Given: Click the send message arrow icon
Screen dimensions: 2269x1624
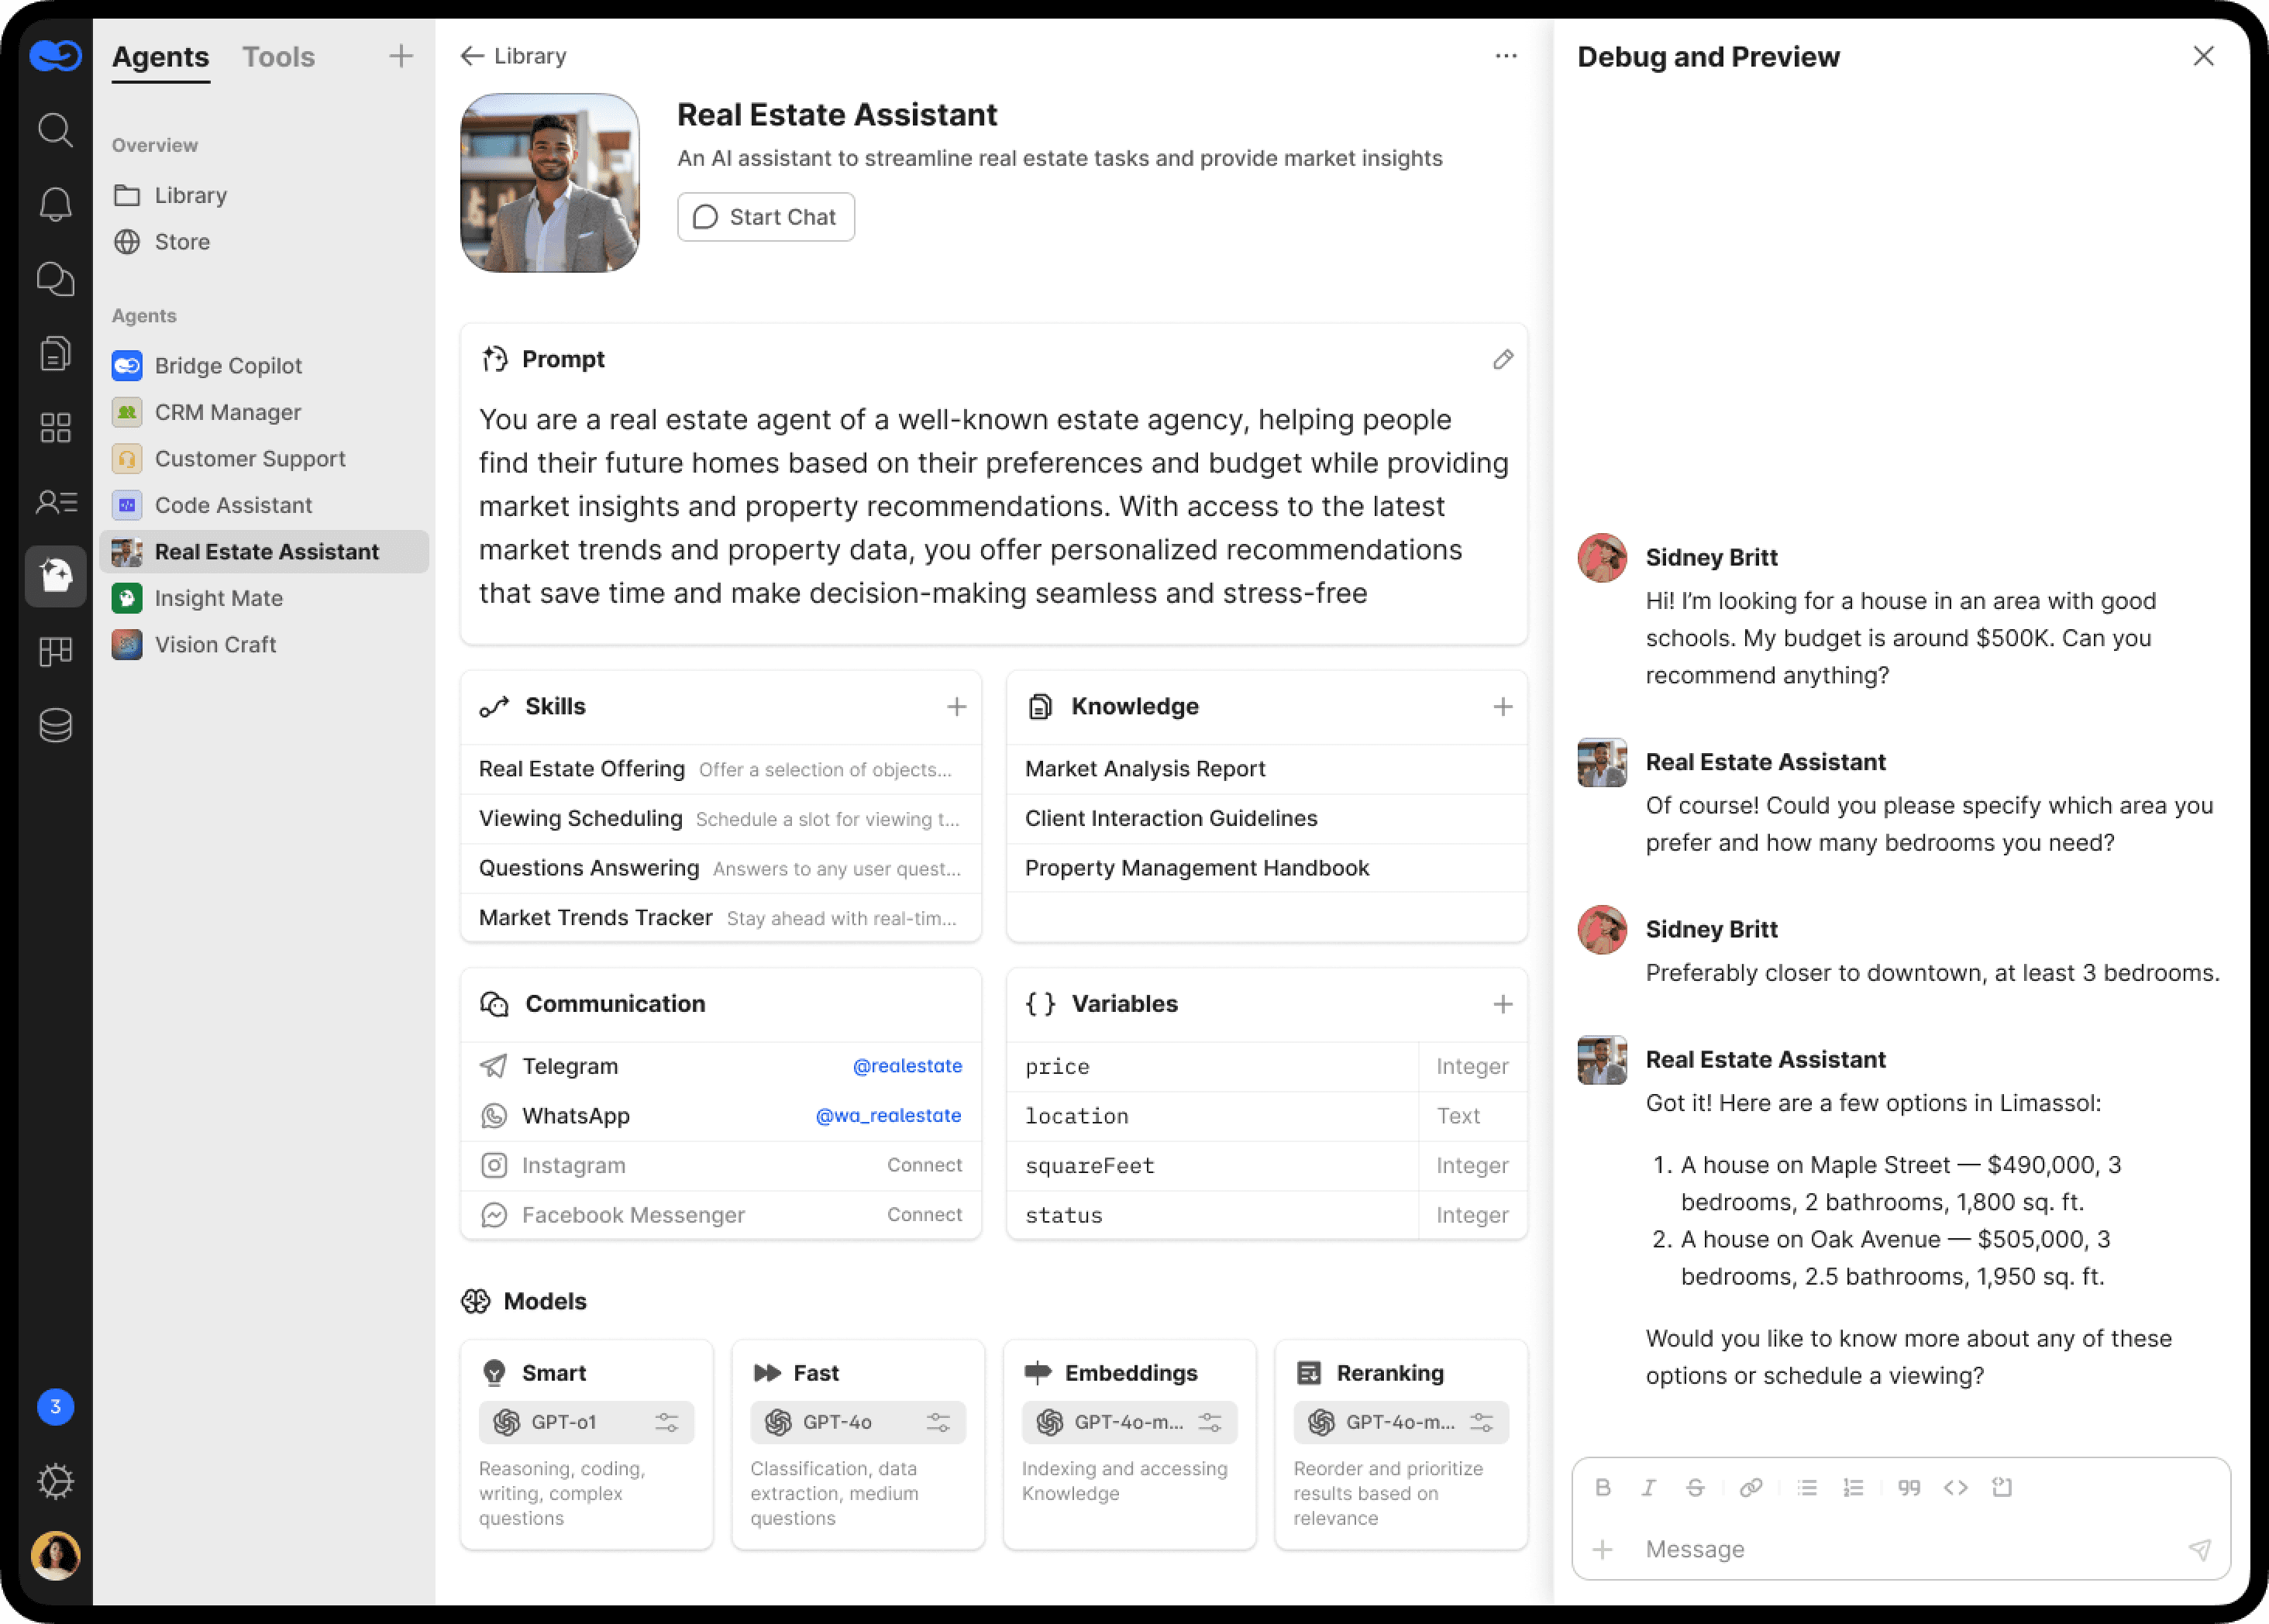Looking at the screenshot, I should (x=2199, y=1549).
